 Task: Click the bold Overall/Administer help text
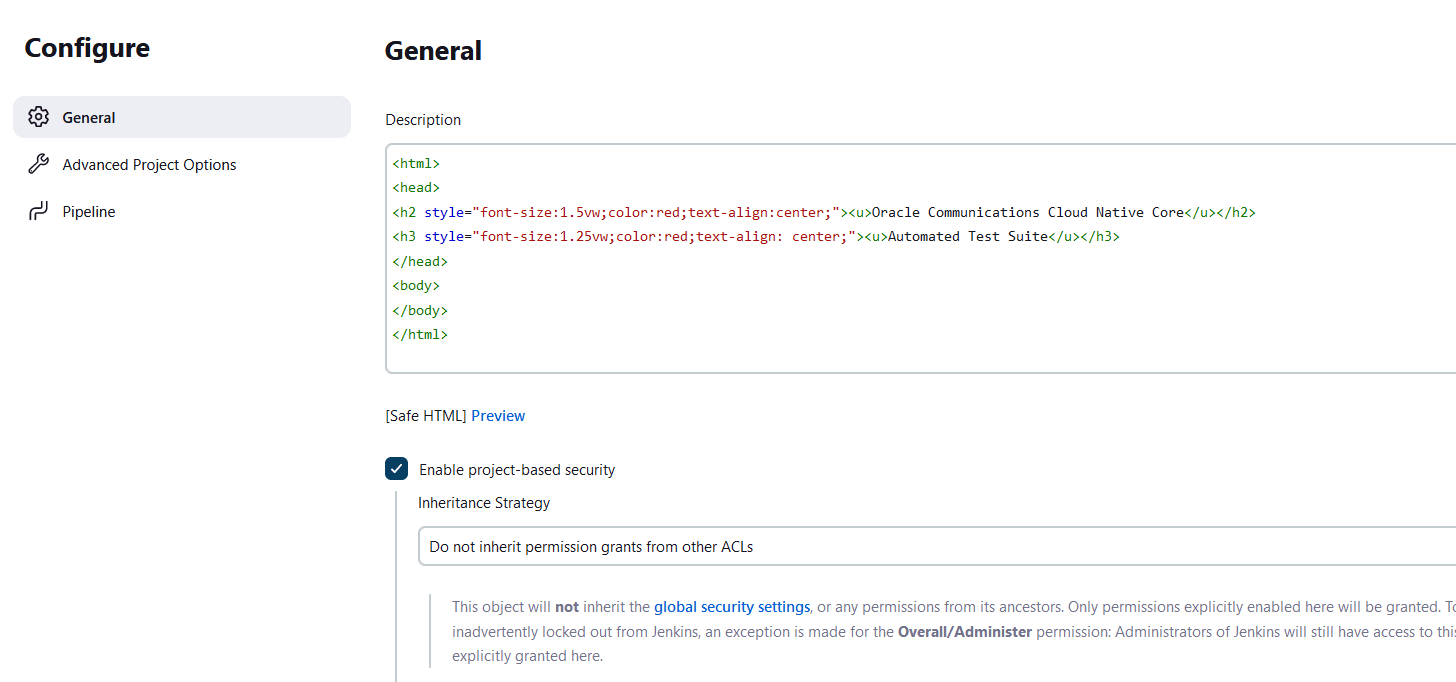pos(964,632)
